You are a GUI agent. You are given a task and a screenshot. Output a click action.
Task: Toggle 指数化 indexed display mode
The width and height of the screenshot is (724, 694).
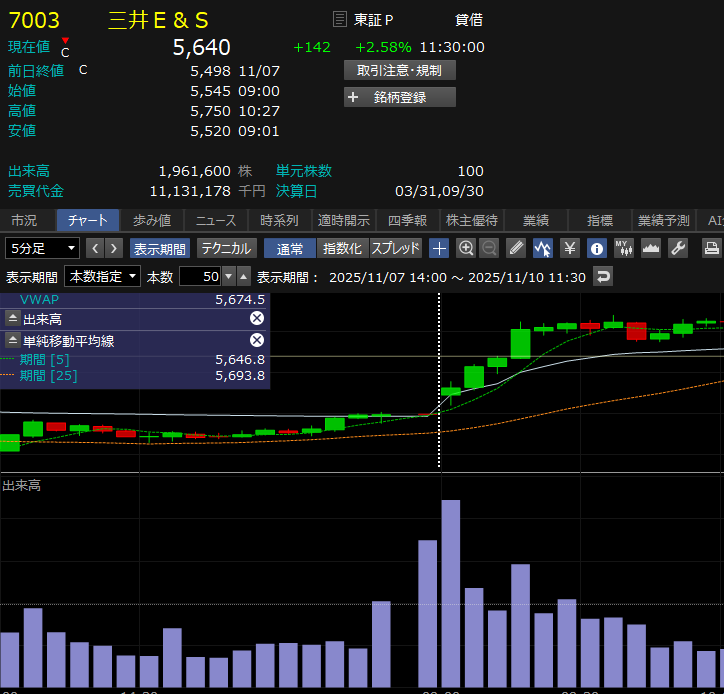pyautogui.click(x=343, y=248)
